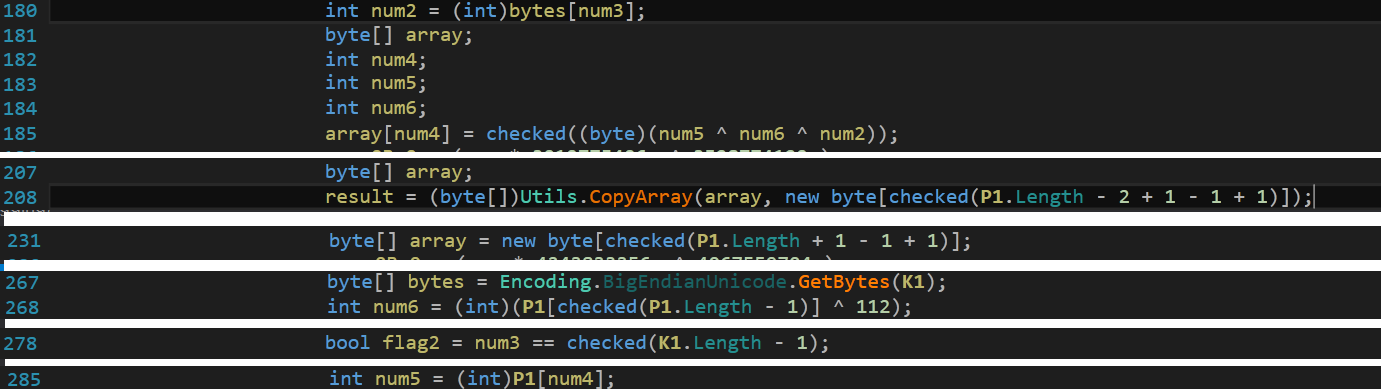Image resolution: width=1381 pixels, height=389 pixels.
Task: Click line number 285
Action: click(25, 379)
